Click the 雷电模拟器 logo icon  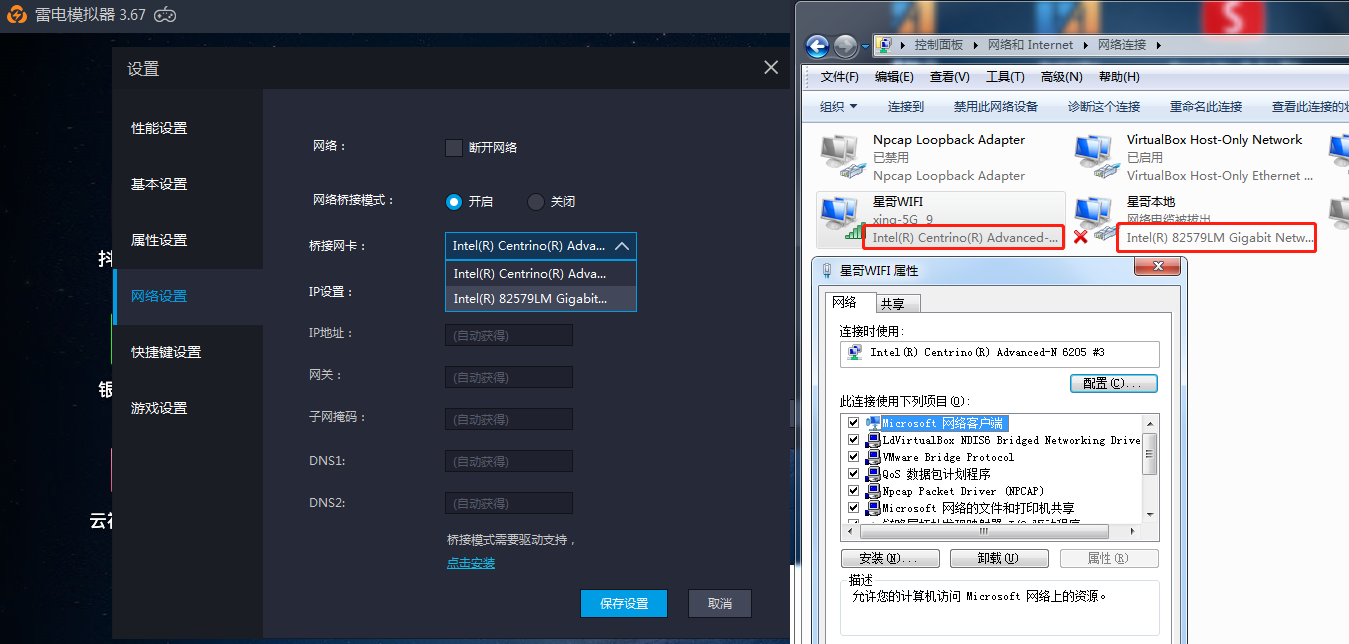(x=17, y=15)
